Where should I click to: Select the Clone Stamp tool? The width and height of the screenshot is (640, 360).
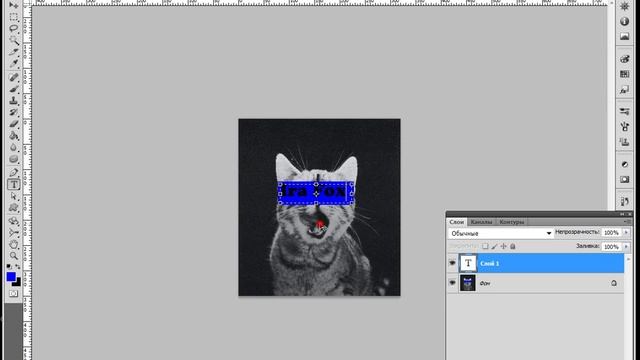13,100
